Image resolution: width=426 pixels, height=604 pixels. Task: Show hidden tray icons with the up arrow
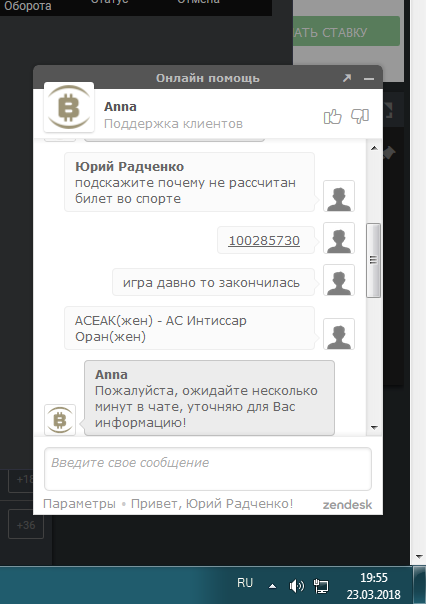[272, 586]
